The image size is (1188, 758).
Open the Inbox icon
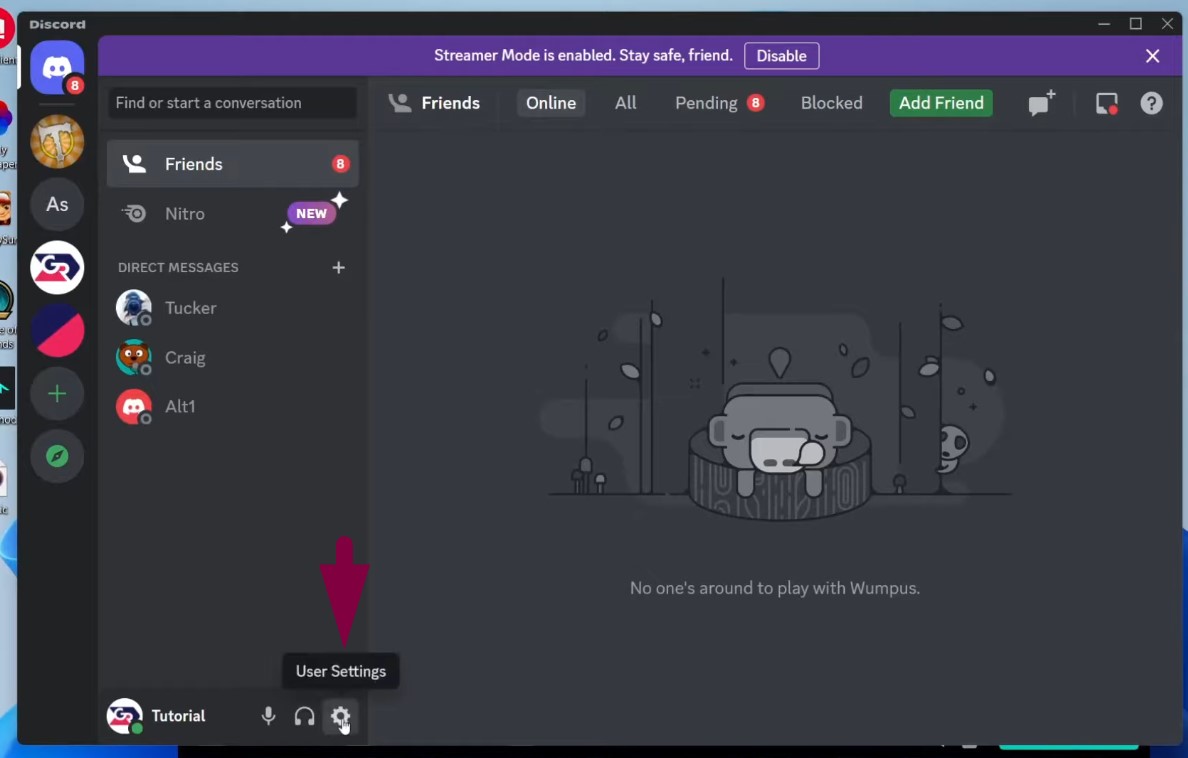(x=1107, y=103)
